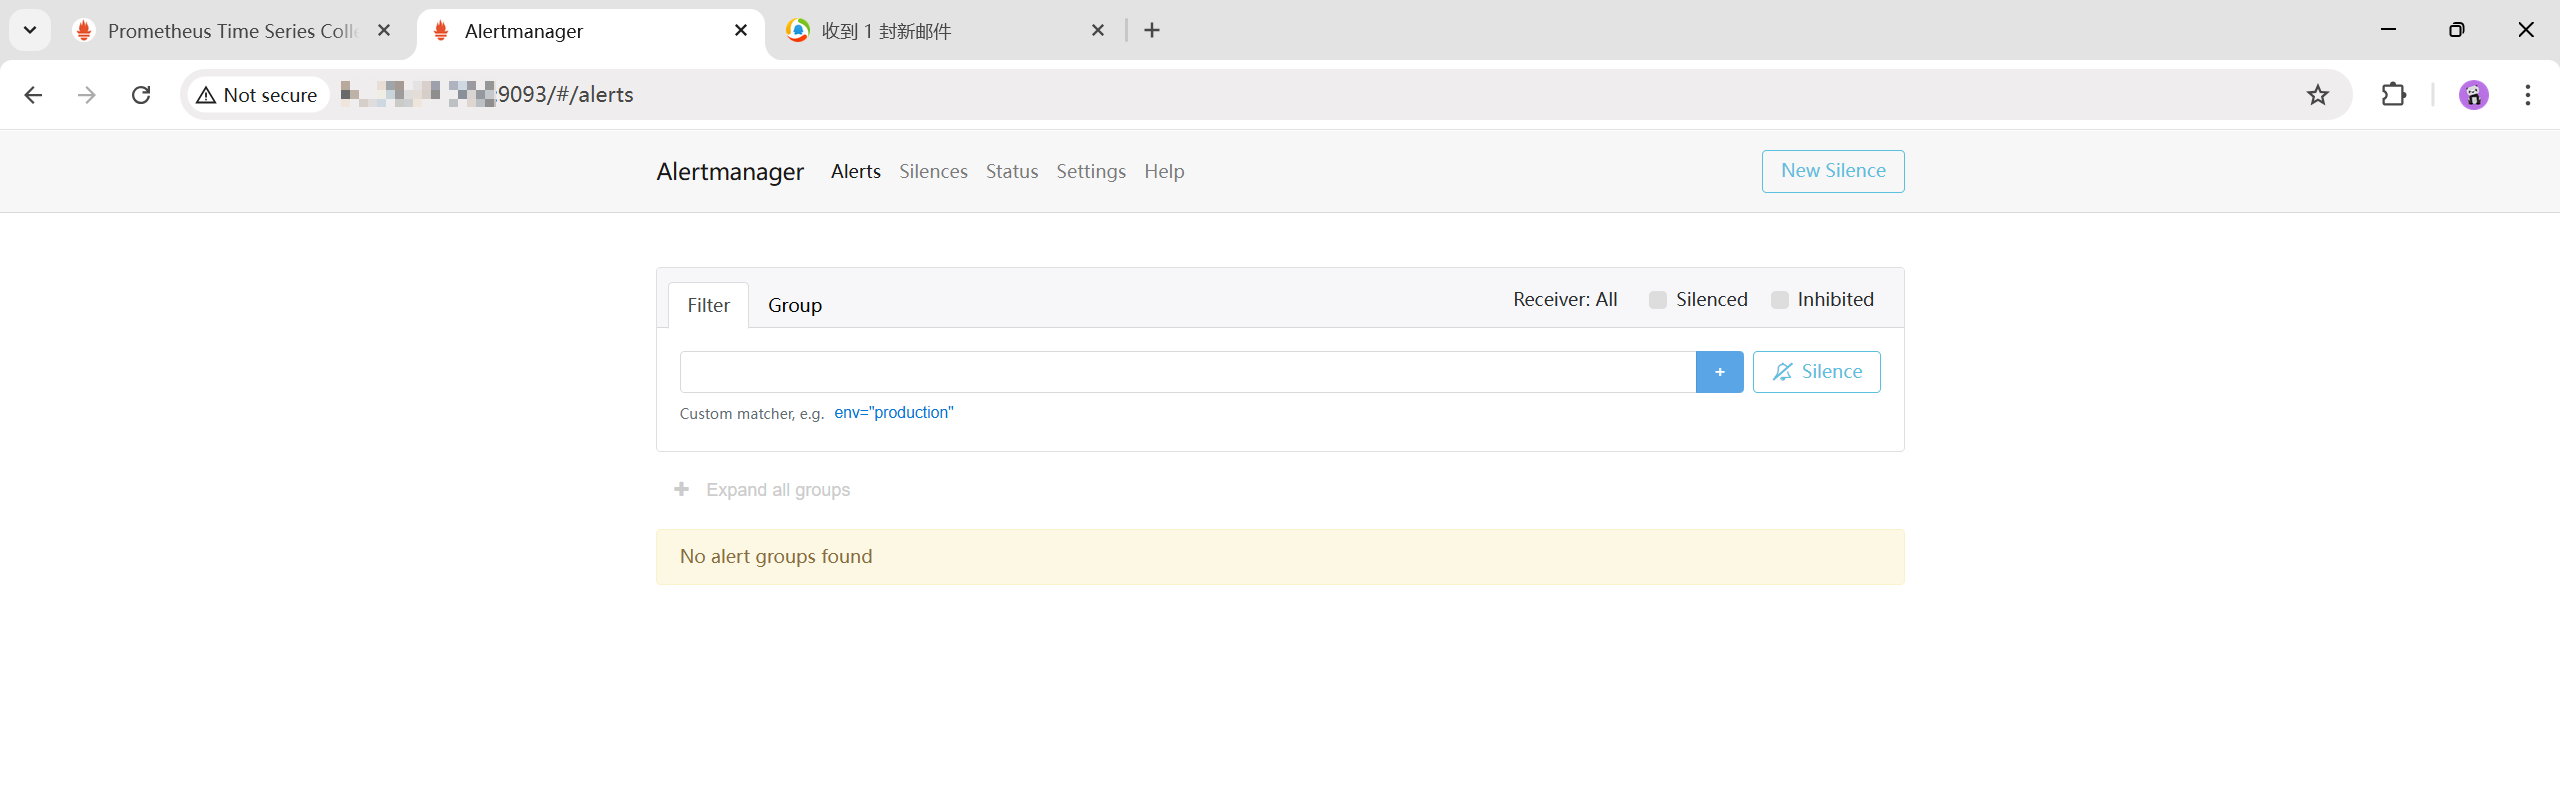The image size is (2560, 785).
Task: Toggle the Silenced checkbox
Action: point(1658,300)
